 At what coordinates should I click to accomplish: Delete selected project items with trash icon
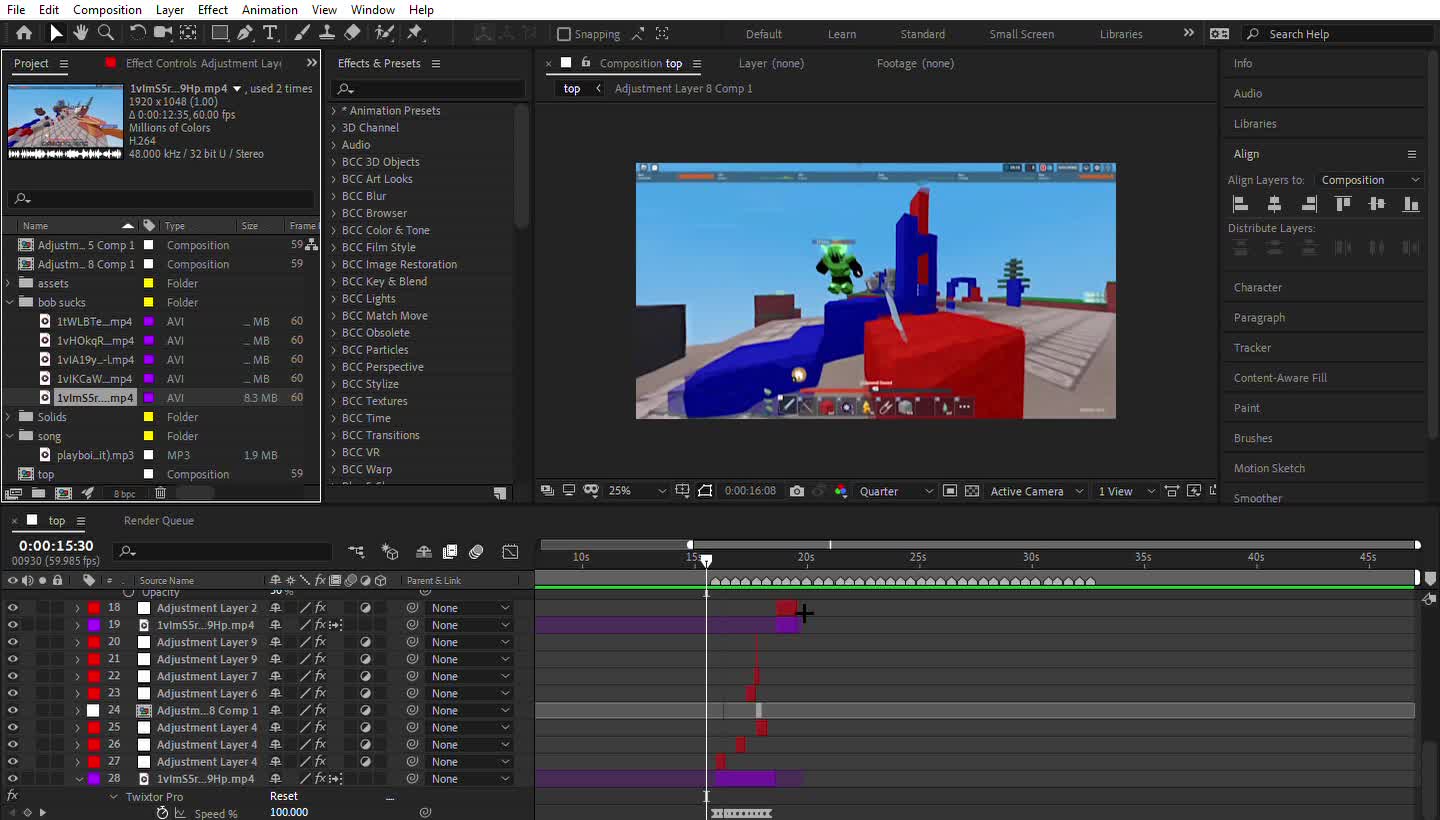(x=160, y=493)
